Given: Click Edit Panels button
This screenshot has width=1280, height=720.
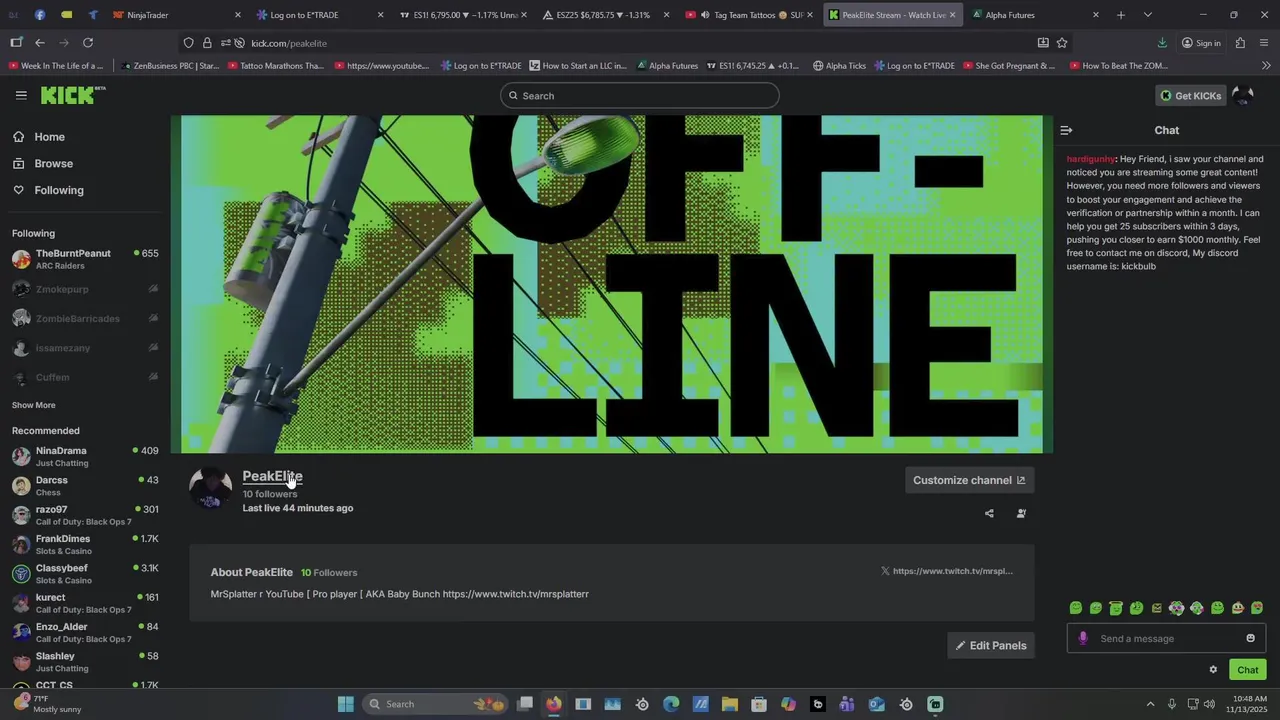Looking at the screenshot, I should pyautogui.click(x=991, y=645).
